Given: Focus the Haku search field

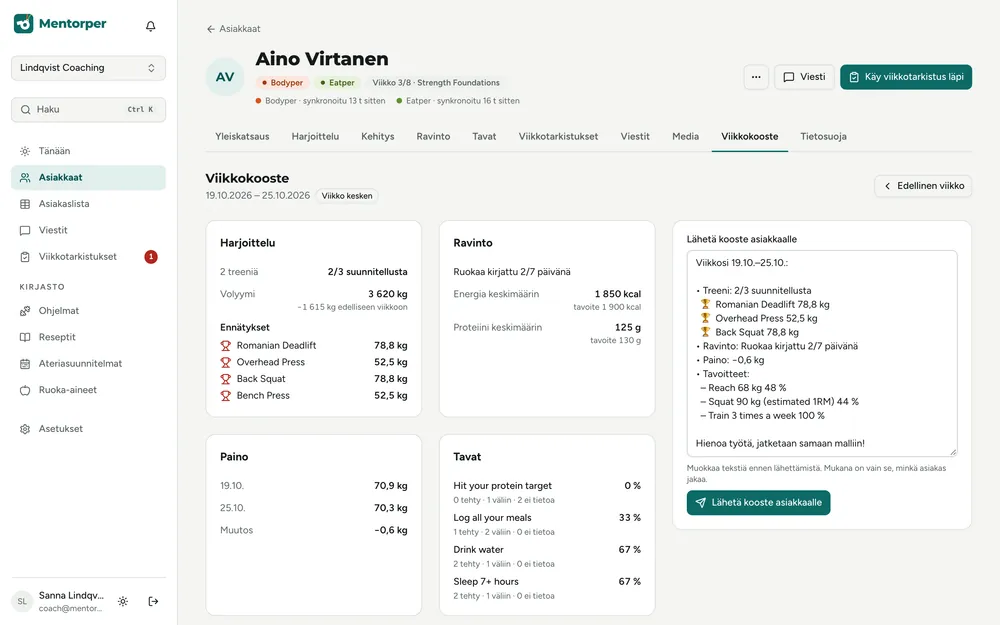Looking at the screenshot, I should 88,110.
